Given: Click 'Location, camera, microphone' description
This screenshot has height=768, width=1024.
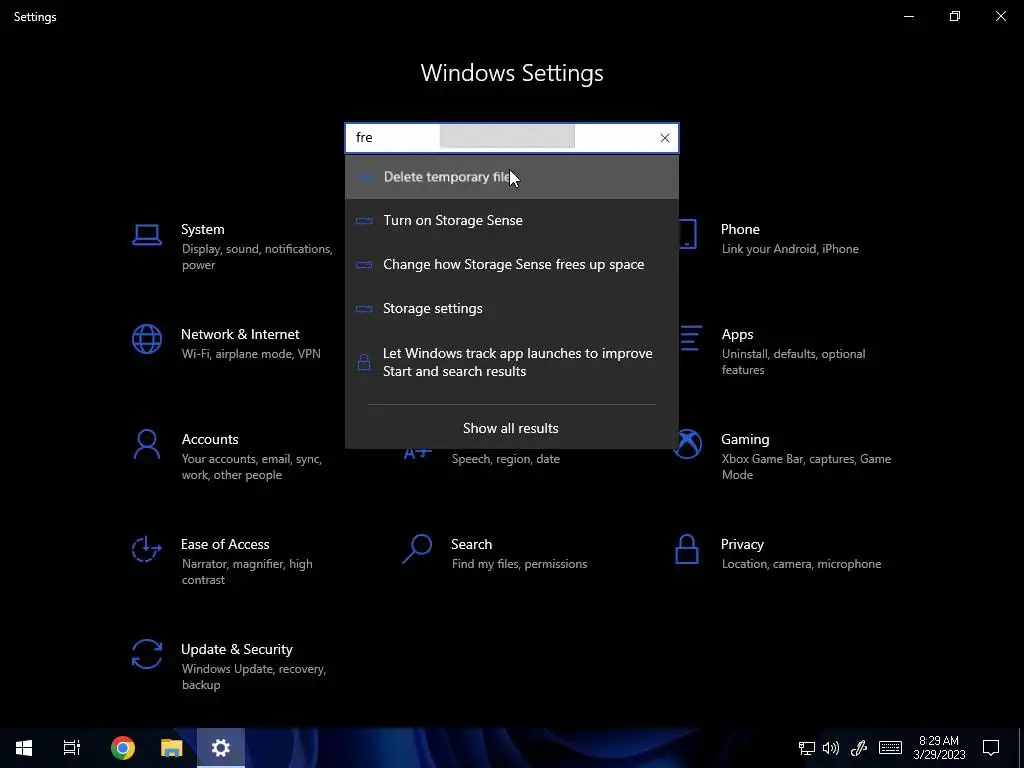Looking at the screenshot, I should pyautogui.click(x=801, y=564).
